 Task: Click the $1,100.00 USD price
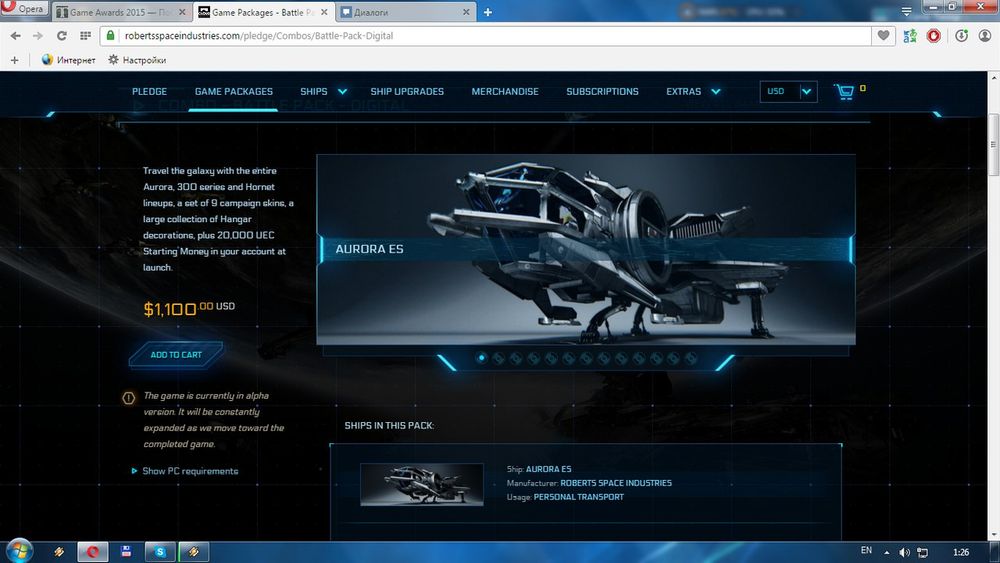point(189,309)
